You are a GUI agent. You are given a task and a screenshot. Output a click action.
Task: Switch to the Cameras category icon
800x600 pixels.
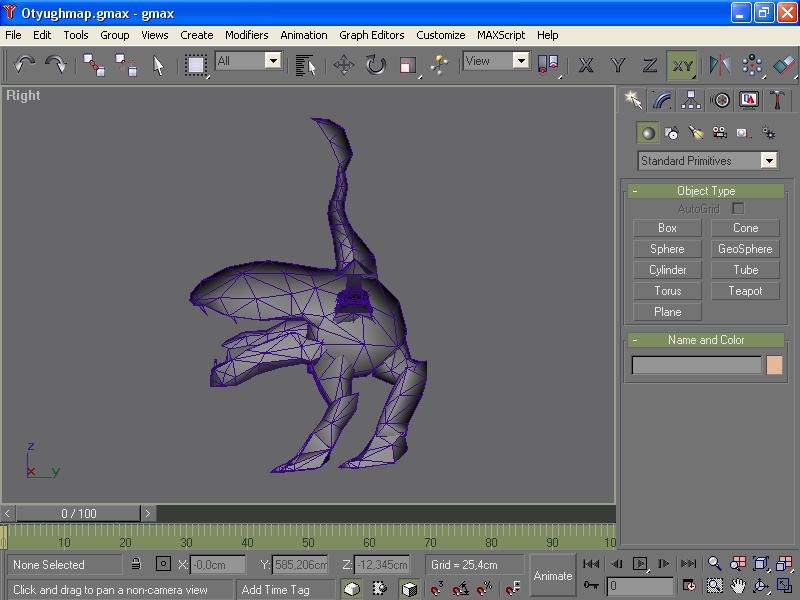719,133
